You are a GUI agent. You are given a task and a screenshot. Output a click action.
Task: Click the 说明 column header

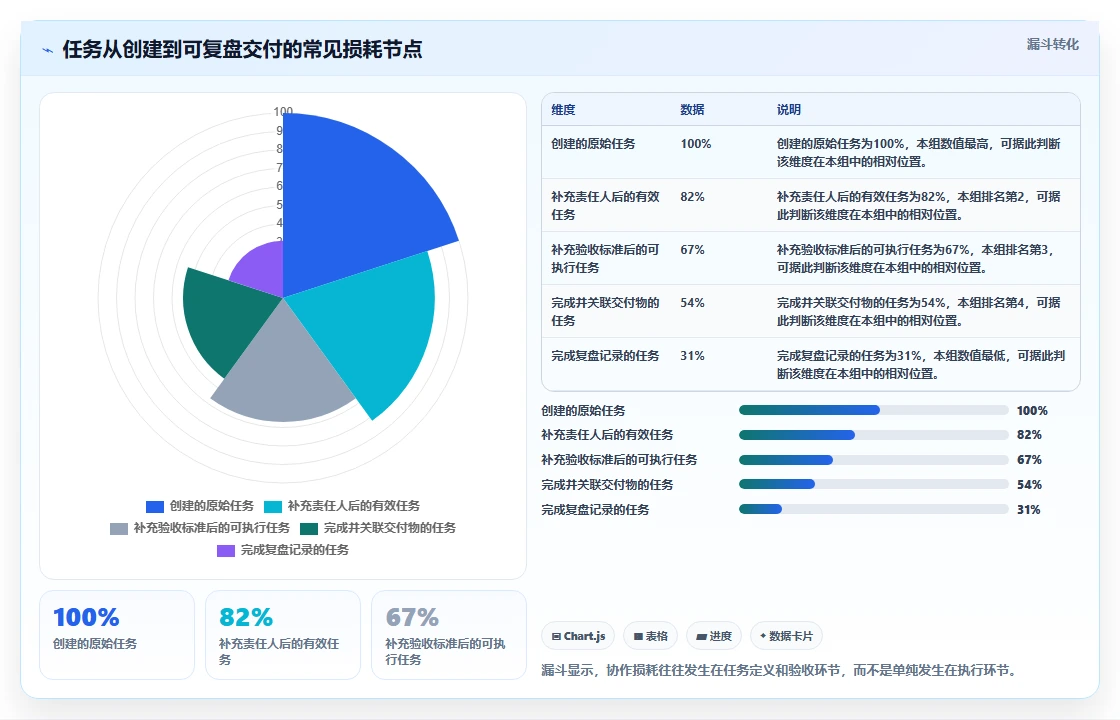(789, 109)
